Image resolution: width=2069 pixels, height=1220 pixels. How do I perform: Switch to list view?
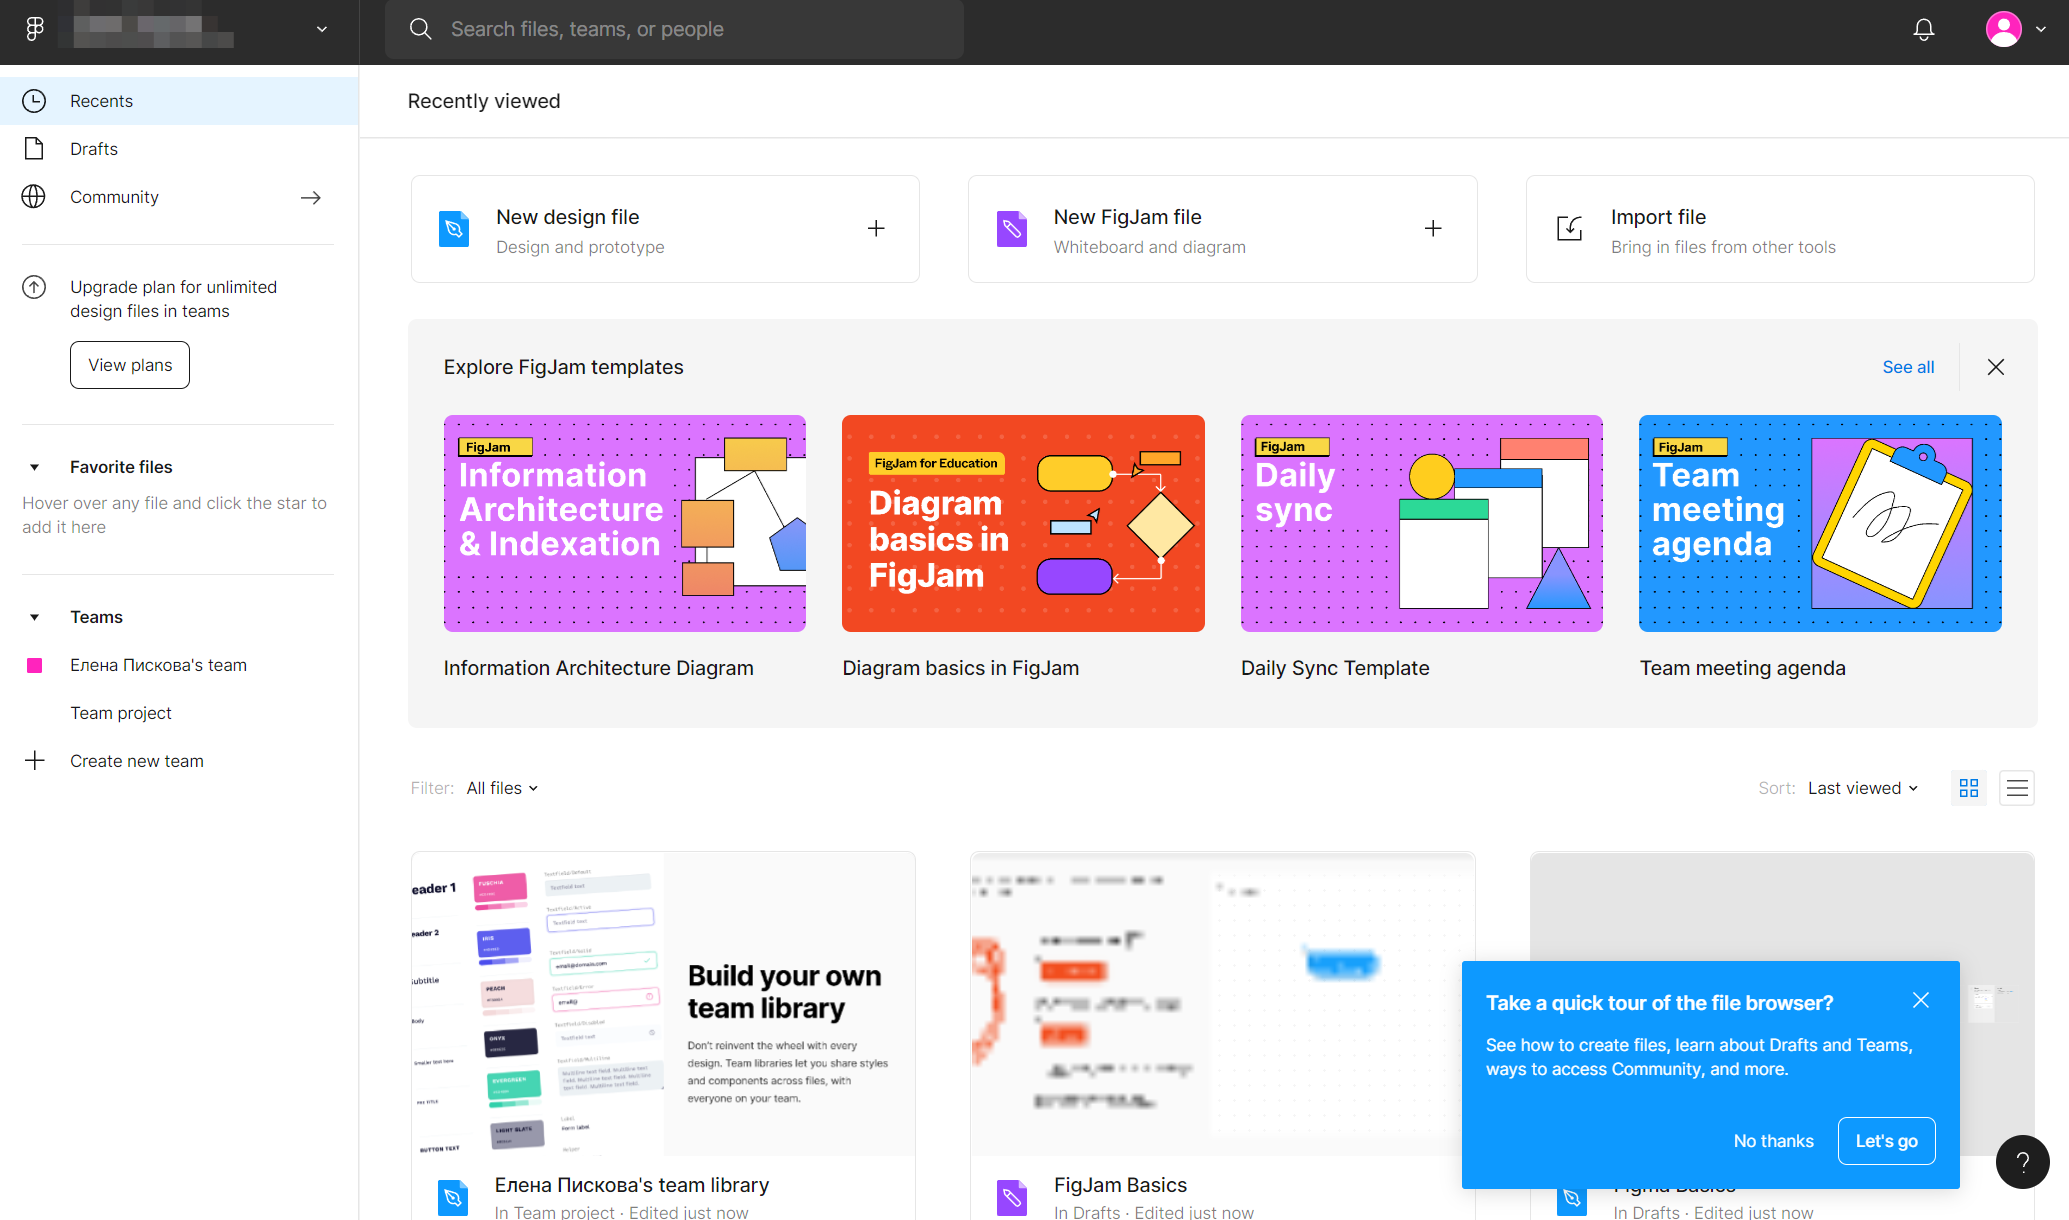[2017, 788]
